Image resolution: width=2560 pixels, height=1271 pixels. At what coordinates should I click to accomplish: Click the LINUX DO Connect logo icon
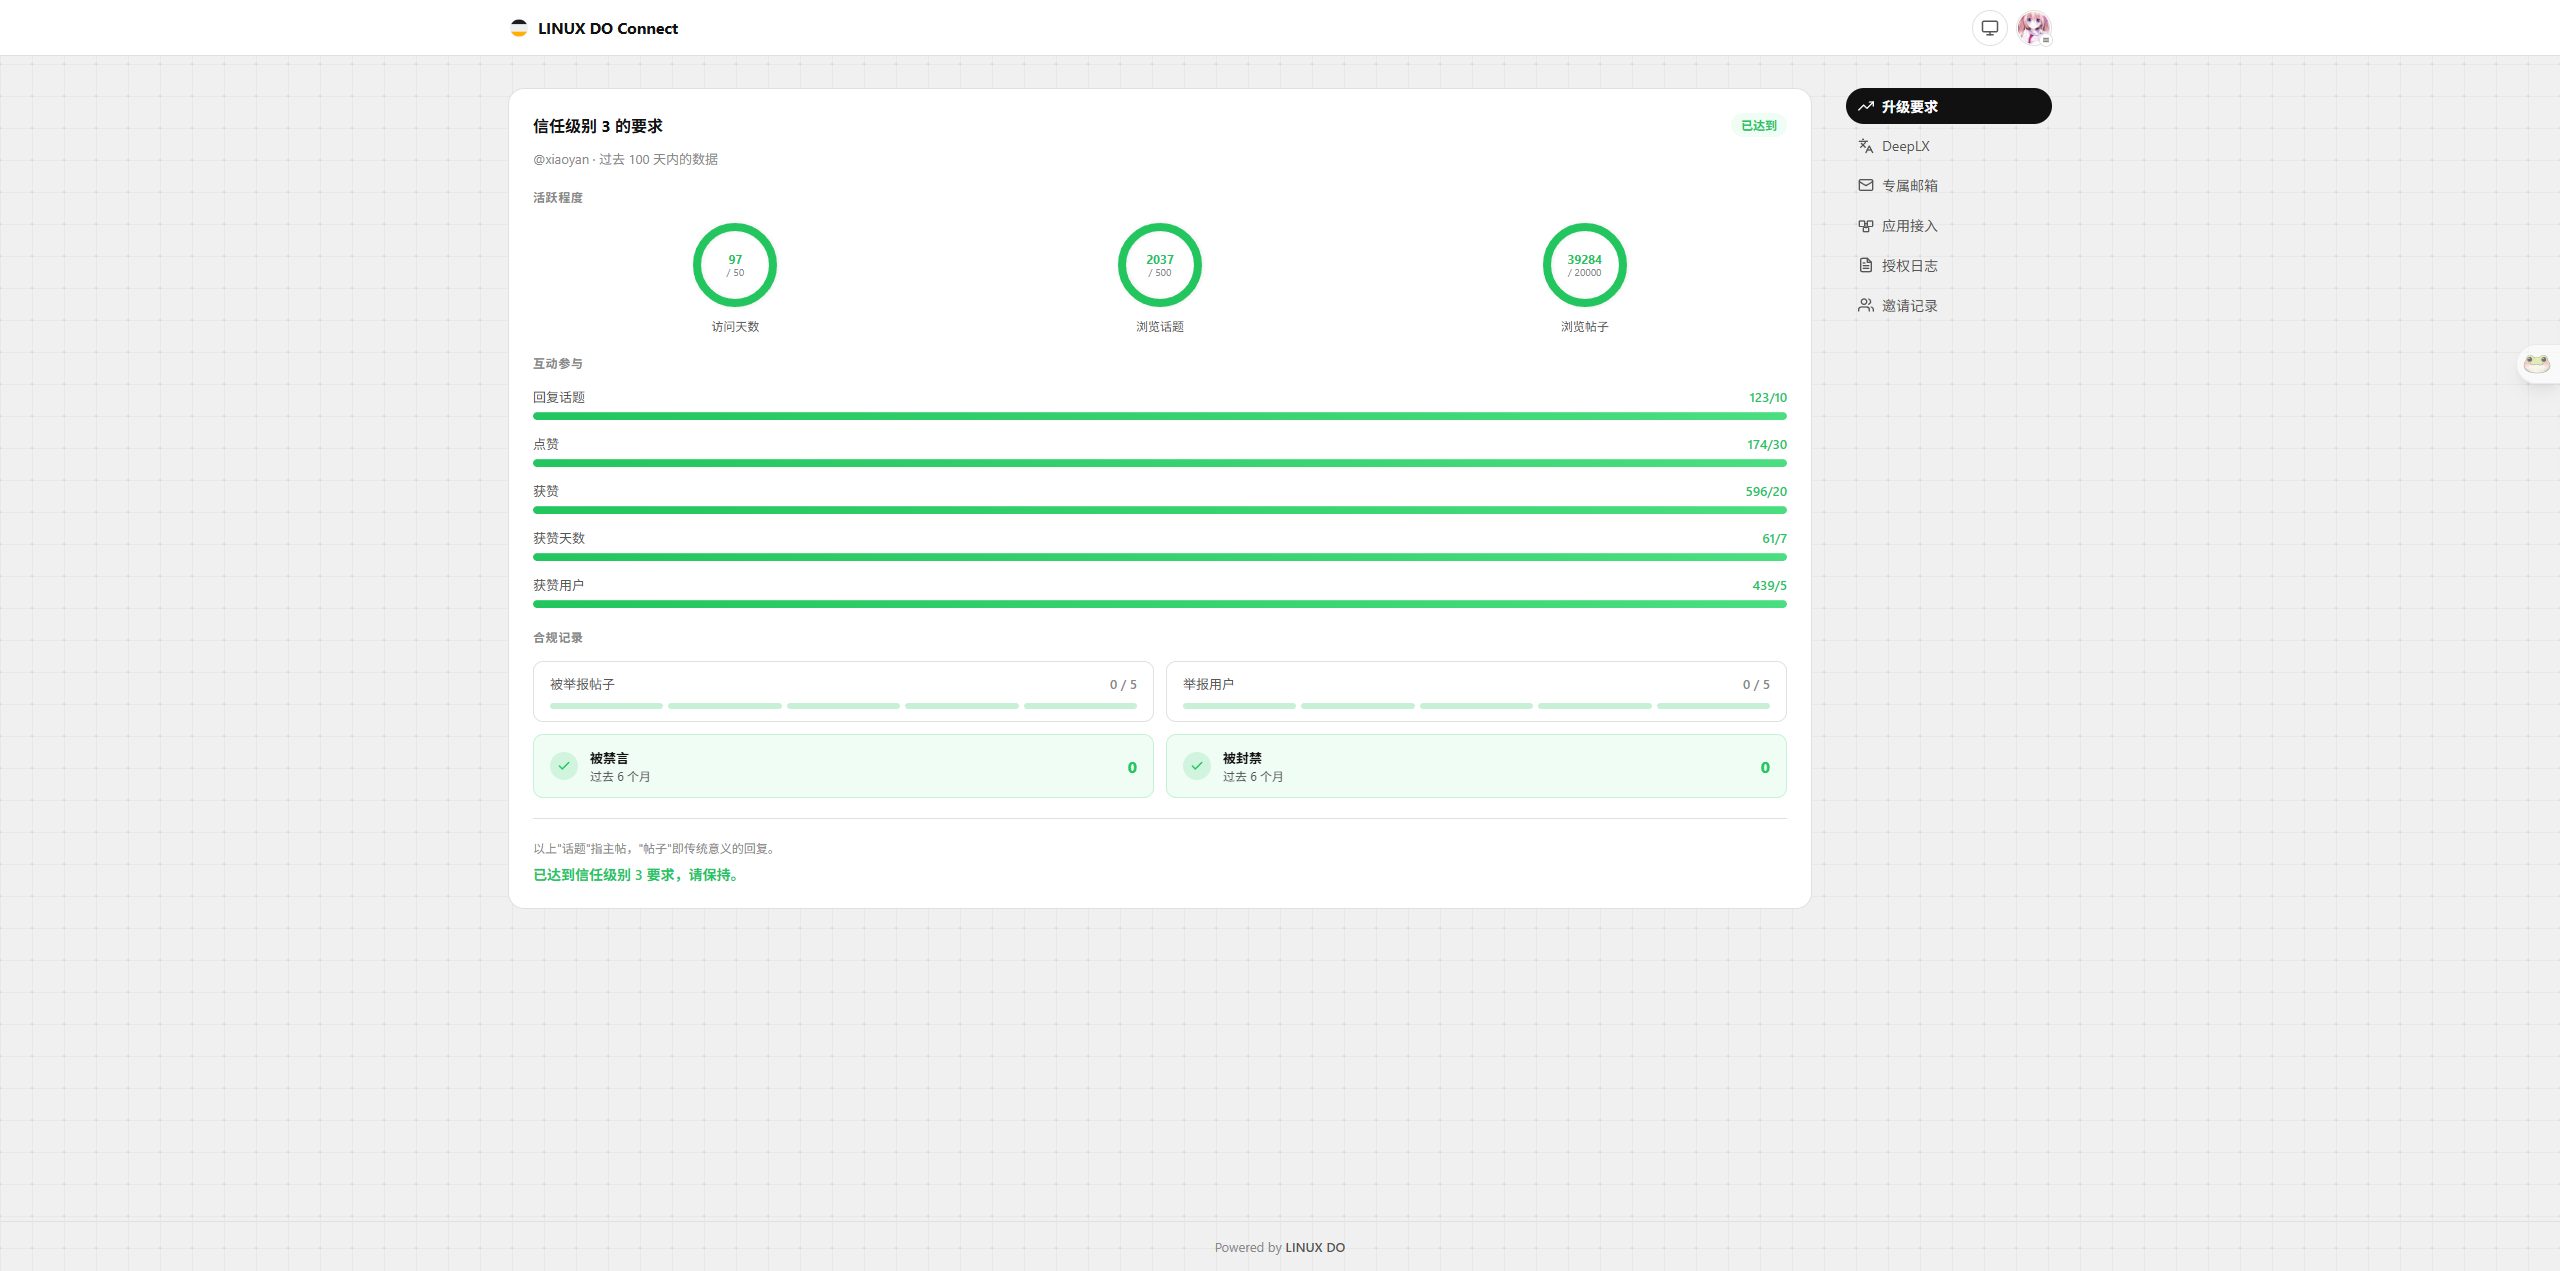[x=518, y=28]
